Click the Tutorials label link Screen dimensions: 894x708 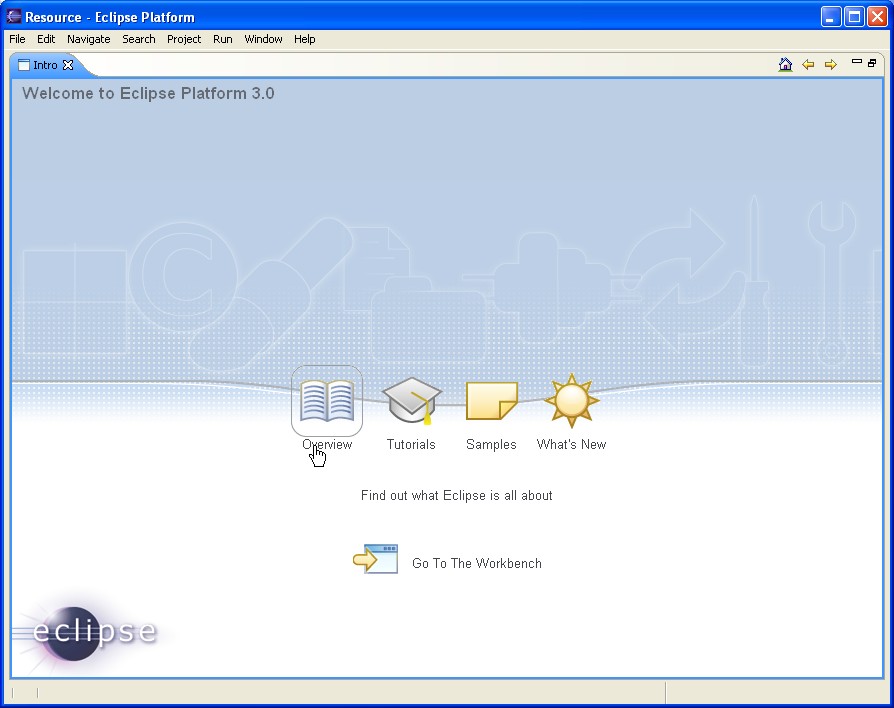click(411, 444)
